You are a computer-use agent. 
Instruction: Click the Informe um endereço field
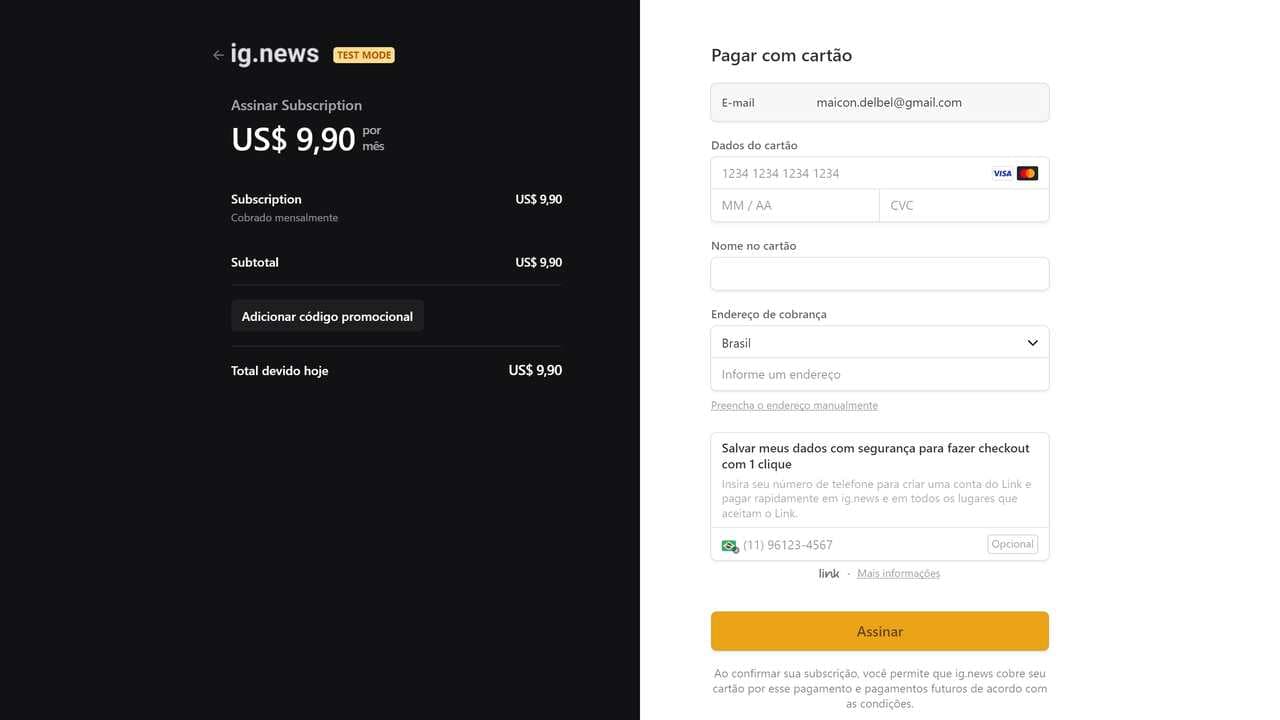880,374
